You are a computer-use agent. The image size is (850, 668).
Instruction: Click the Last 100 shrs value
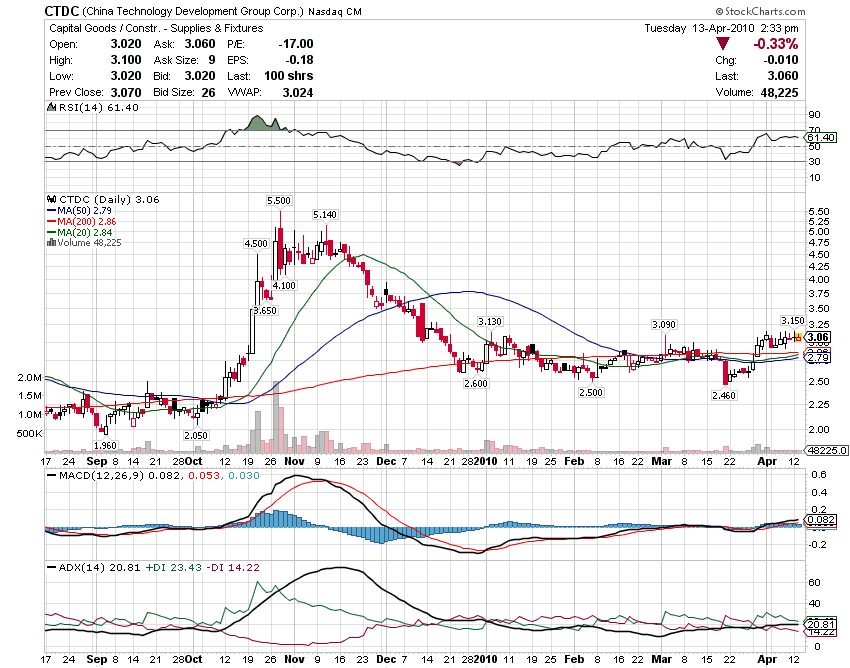288,76
